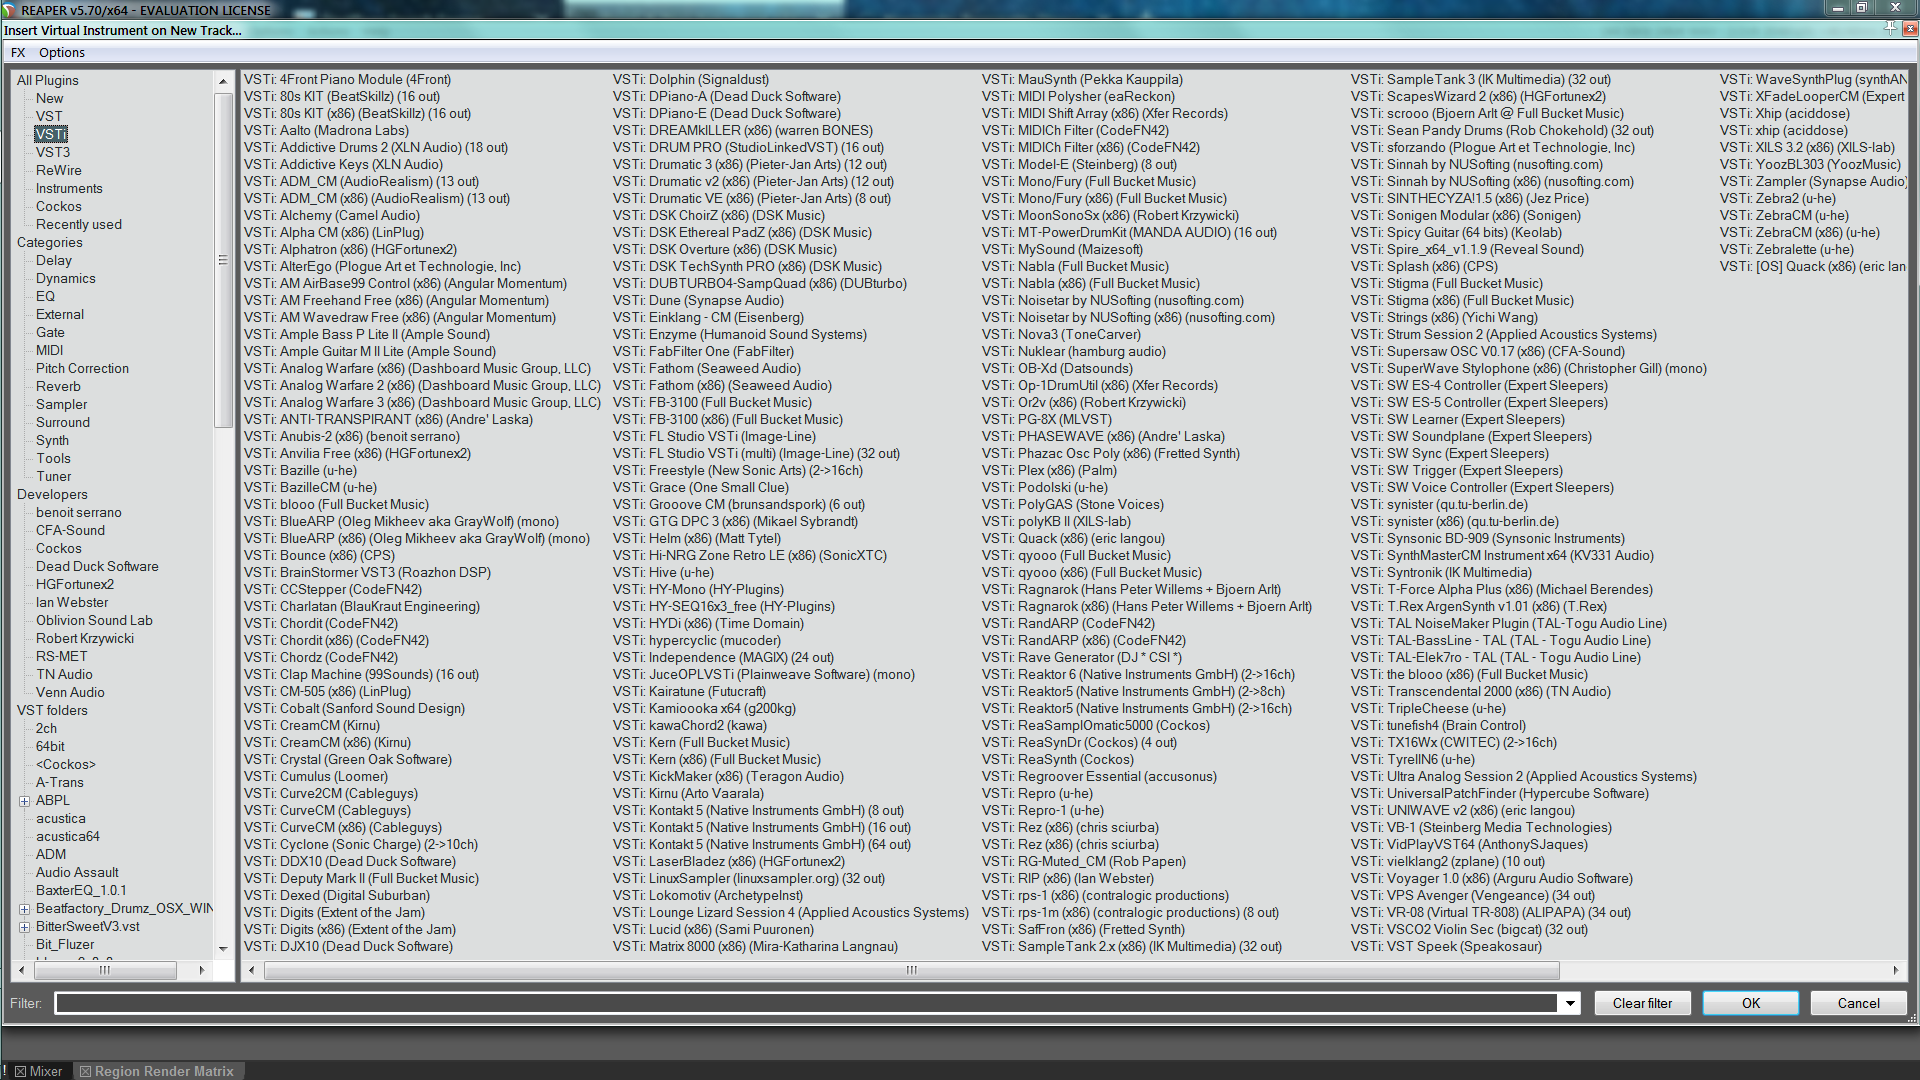Select the Audio Assault folder
The width and height of the screenshot is (1920, 1080).
(77, 872)
